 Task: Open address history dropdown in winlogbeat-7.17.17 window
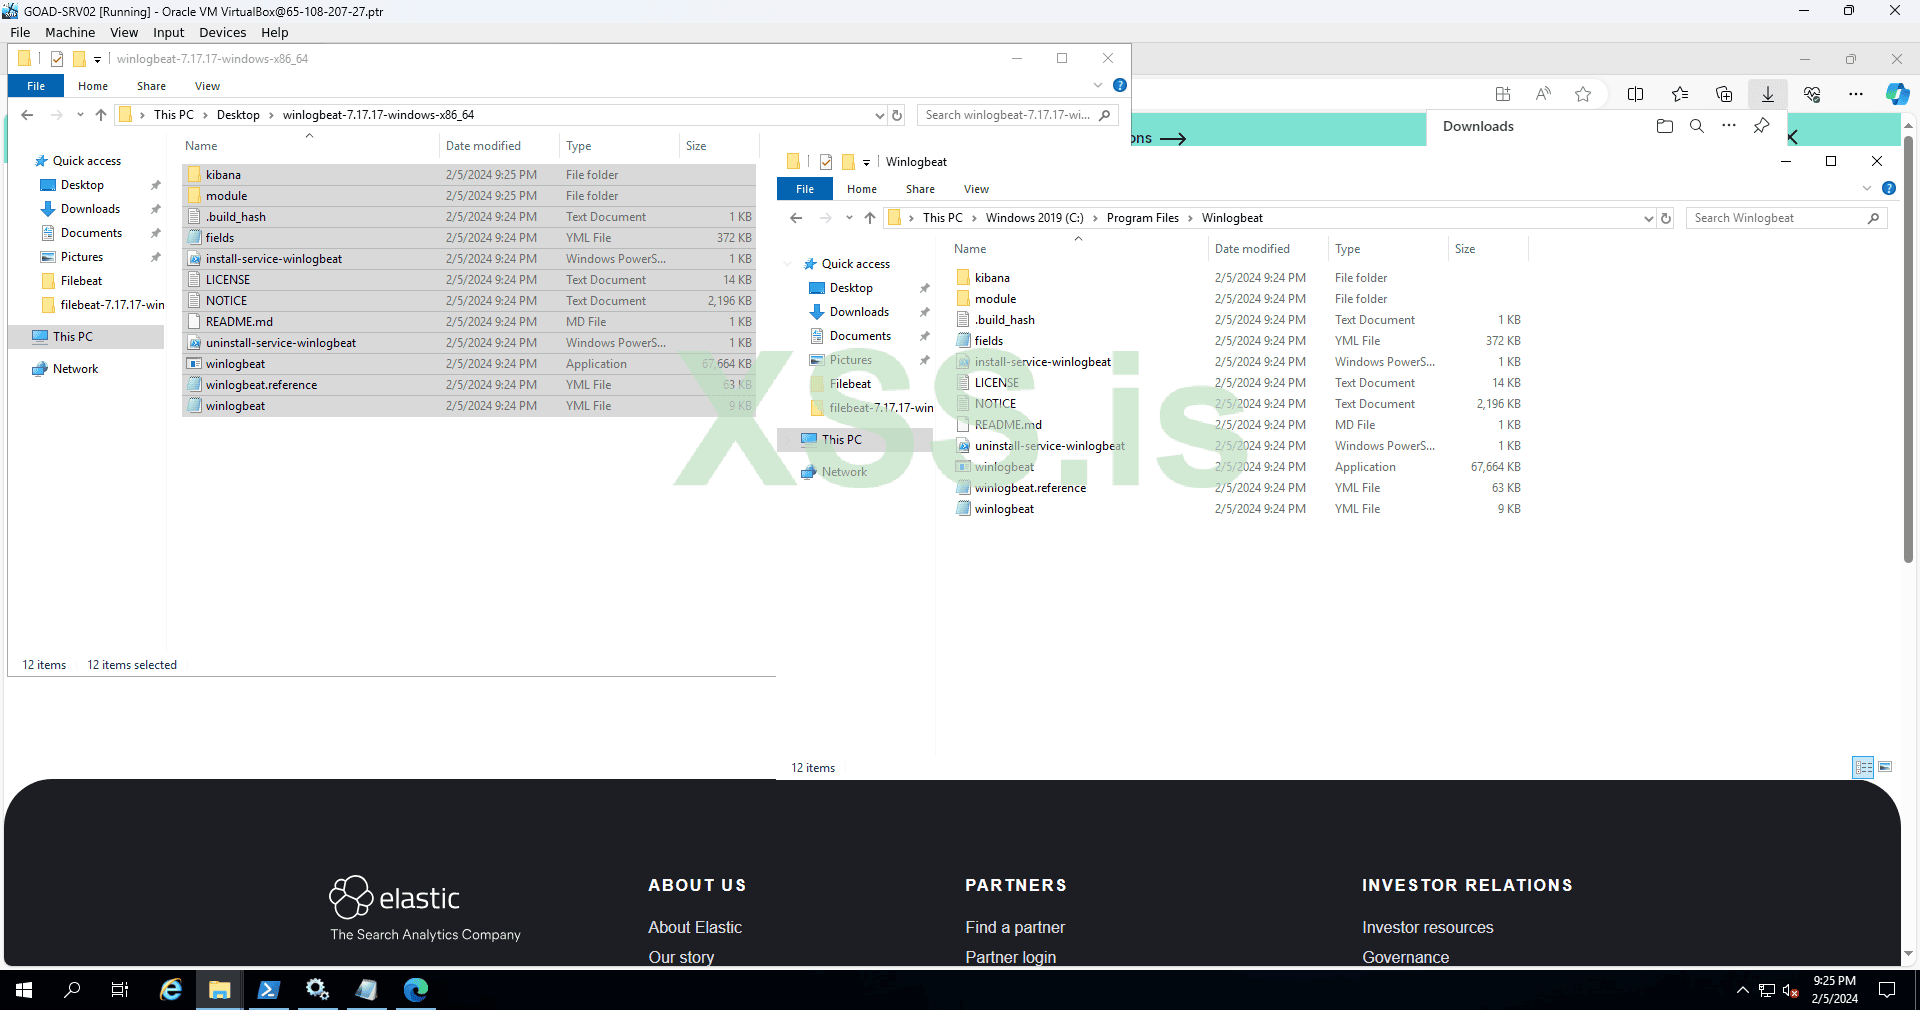coord(879,115)
